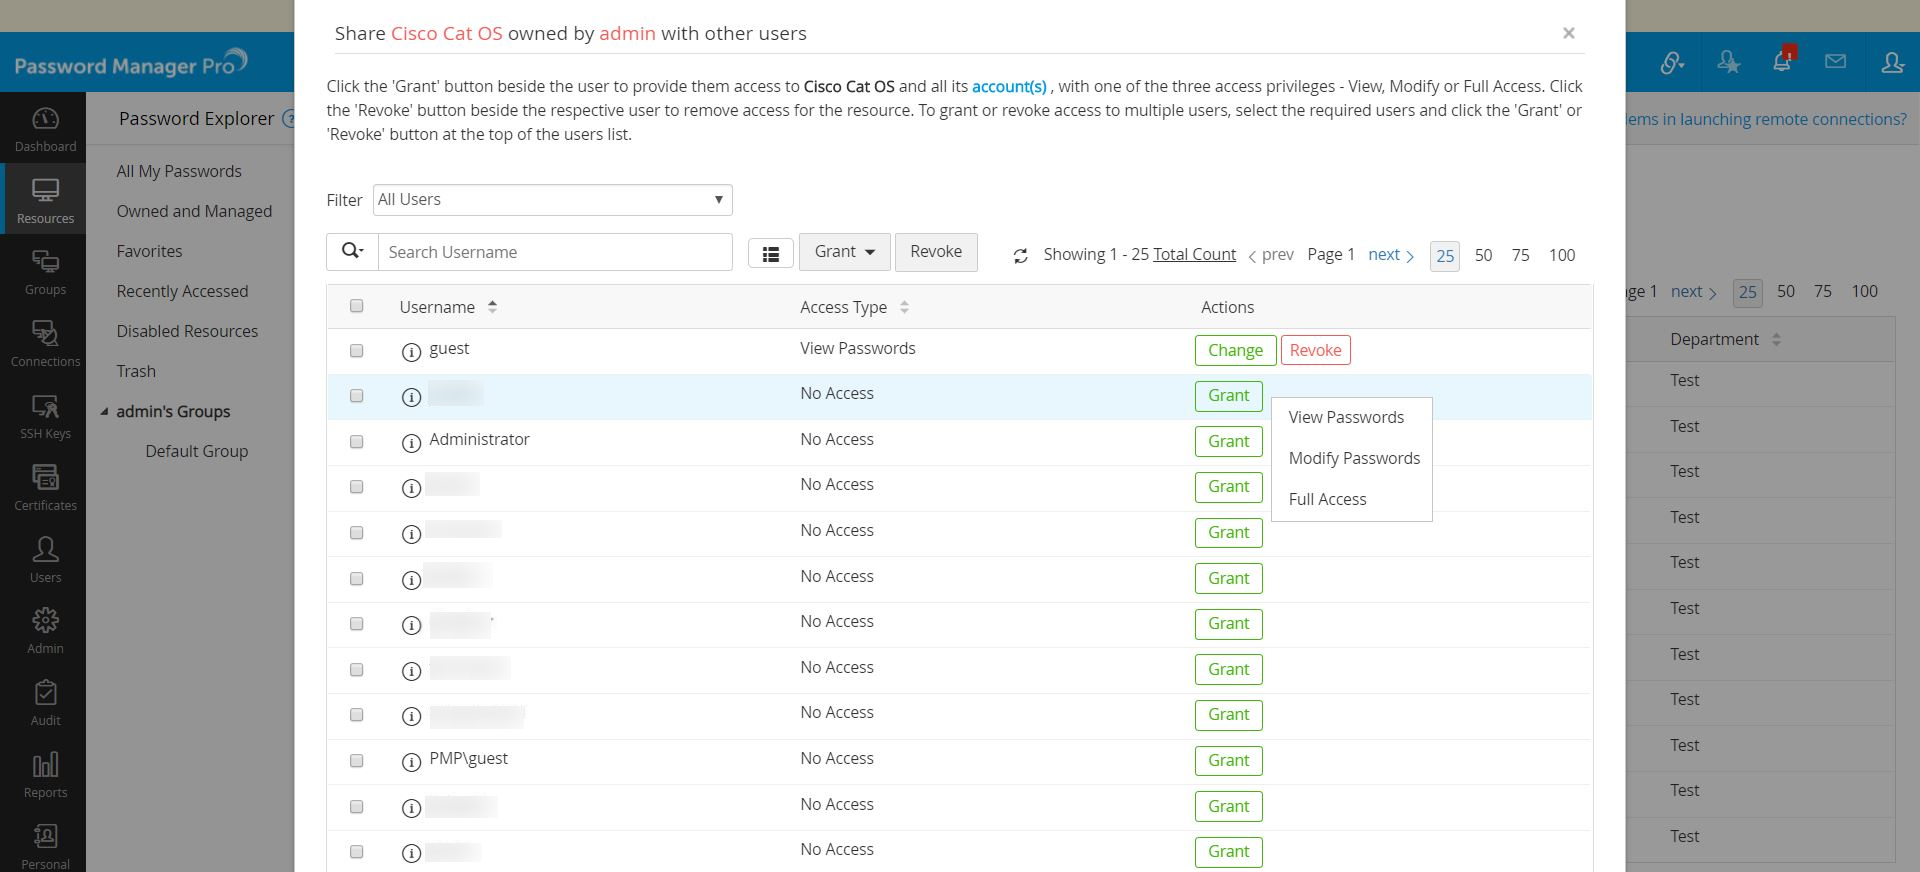This screenshot has height=872, width=1920.
Task: Check the Administrator row checkbox
Action: pyautogui.click(x=357, y=442)
